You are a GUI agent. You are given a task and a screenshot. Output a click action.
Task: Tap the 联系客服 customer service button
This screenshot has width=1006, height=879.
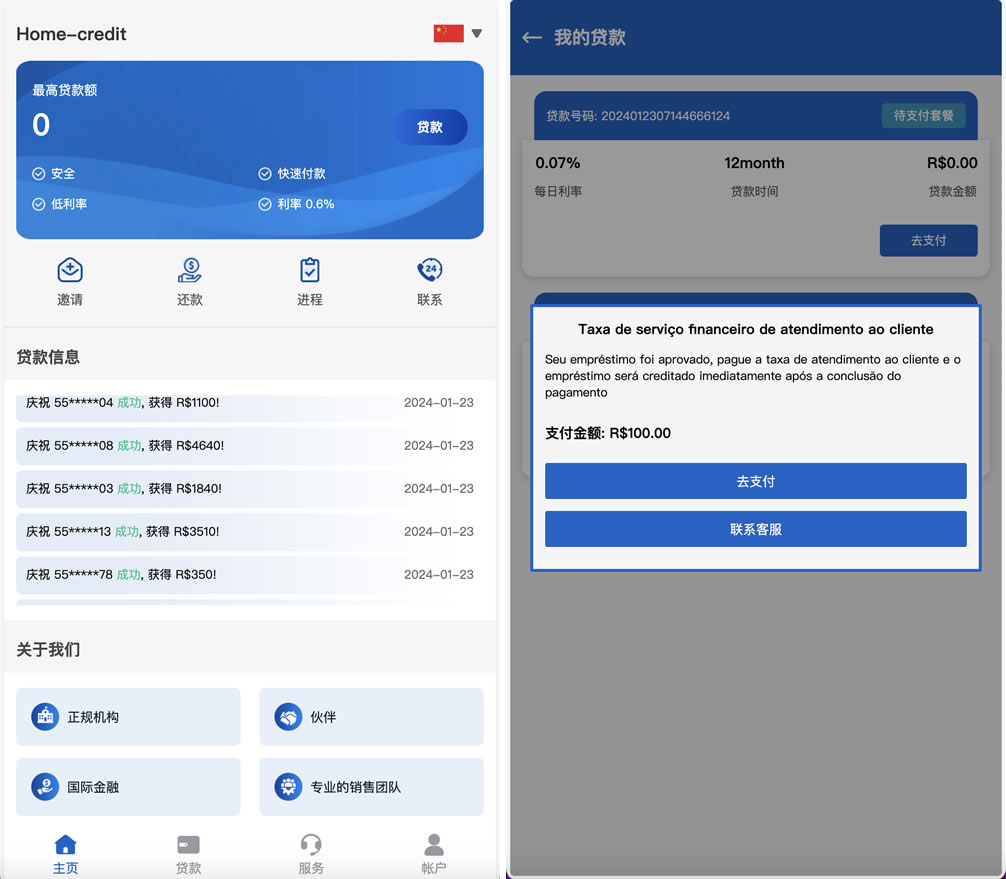(755, 529)
